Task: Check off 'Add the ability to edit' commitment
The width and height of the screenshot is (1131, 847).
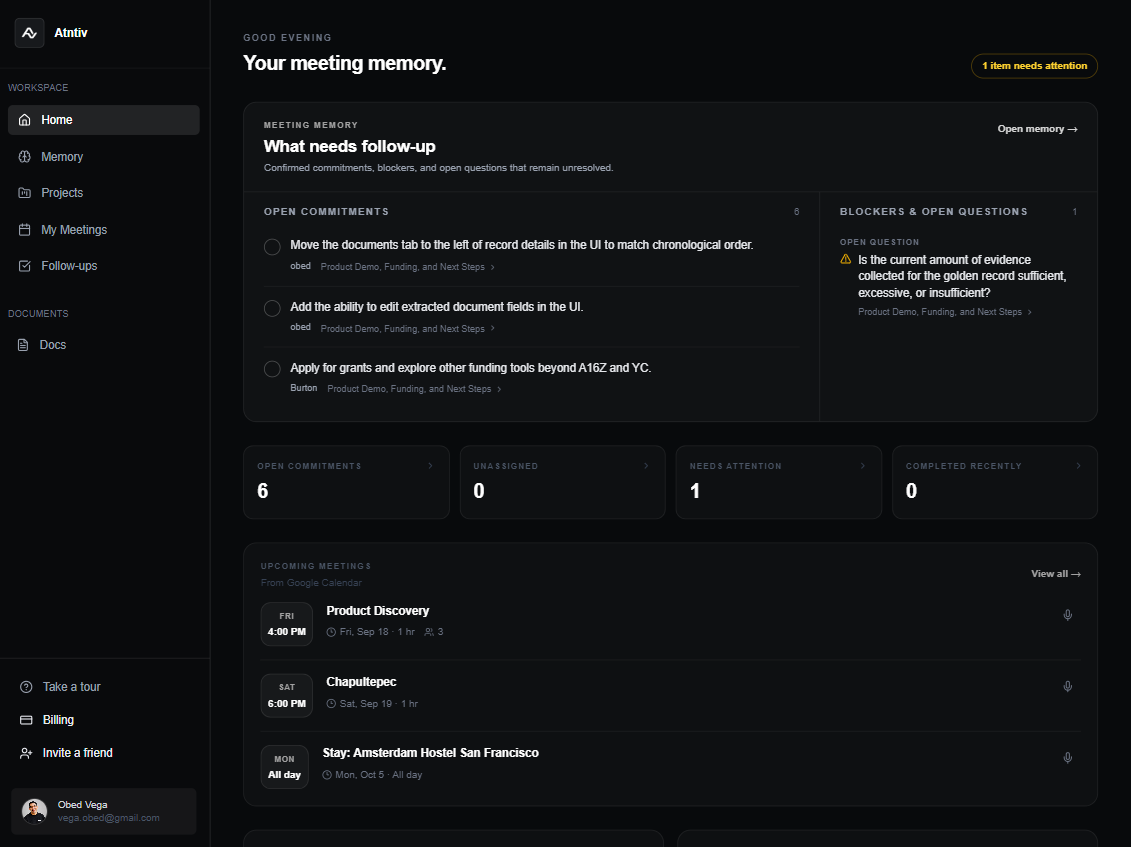Action: click(x=272, y=308)
